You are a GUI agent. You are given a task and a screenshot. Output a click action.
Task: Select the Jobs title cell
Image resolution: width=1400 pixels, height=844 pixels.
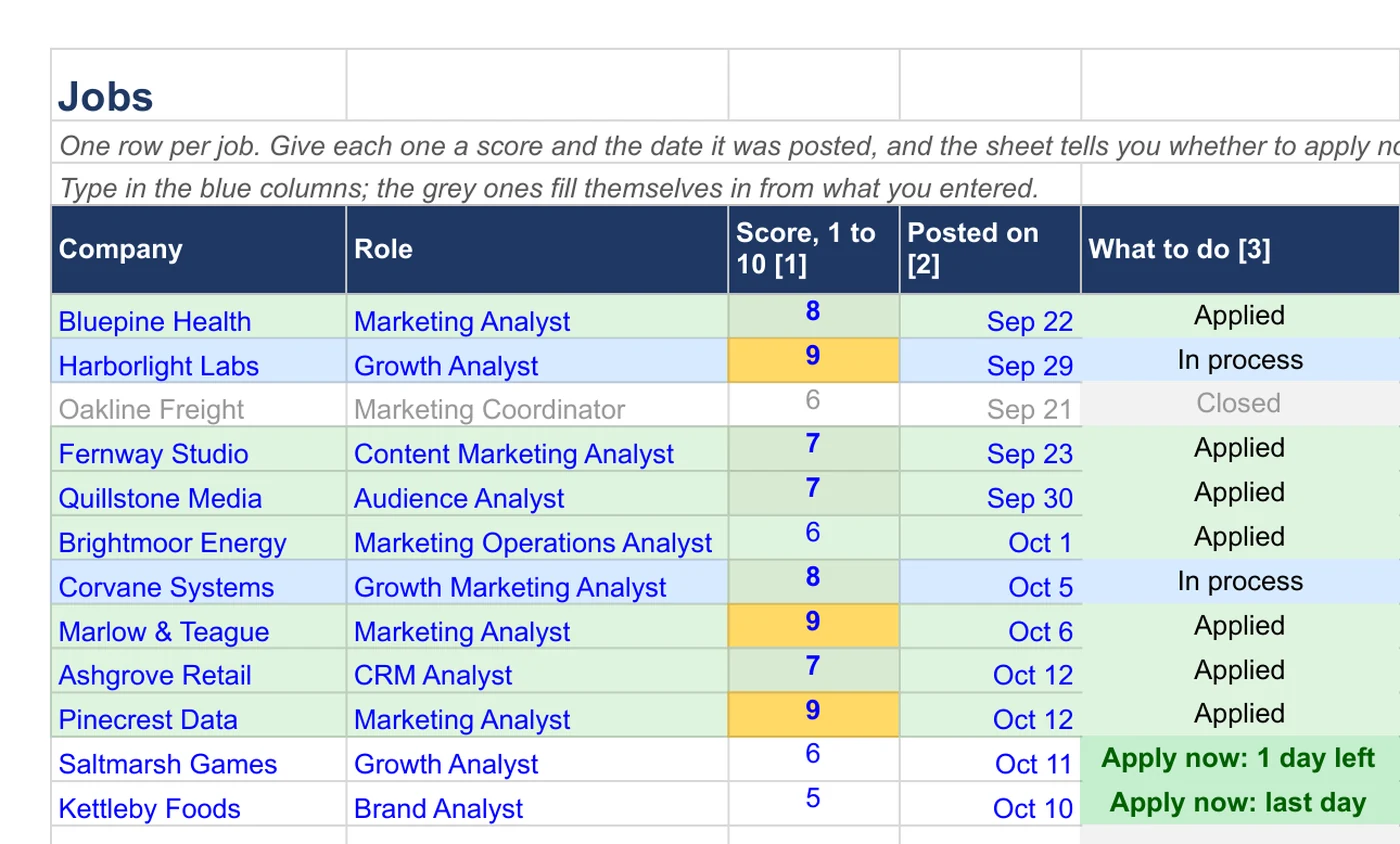[199, 85]
